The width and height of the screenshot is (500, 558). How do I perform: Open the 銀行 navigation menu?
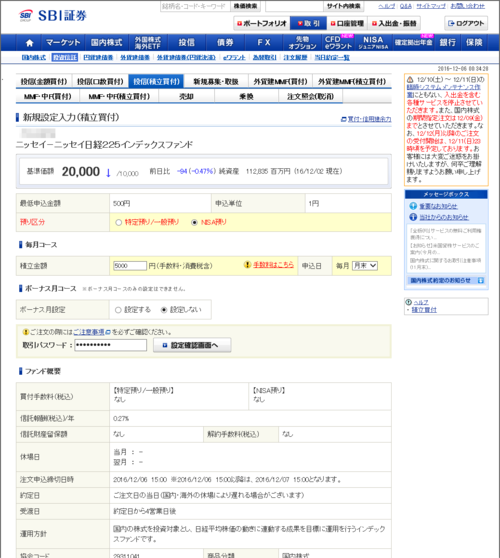pyautogui.click(x=447, y=43)
